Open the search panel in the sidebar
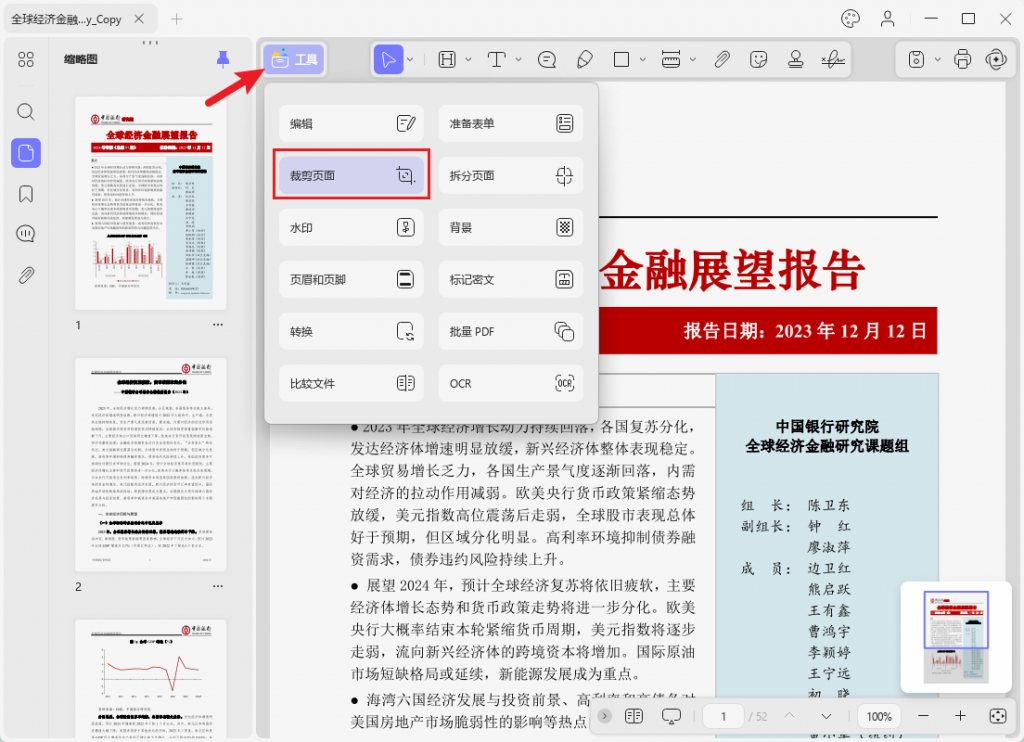This screenshot has width=1024, height=742. [x=26, y=113]
